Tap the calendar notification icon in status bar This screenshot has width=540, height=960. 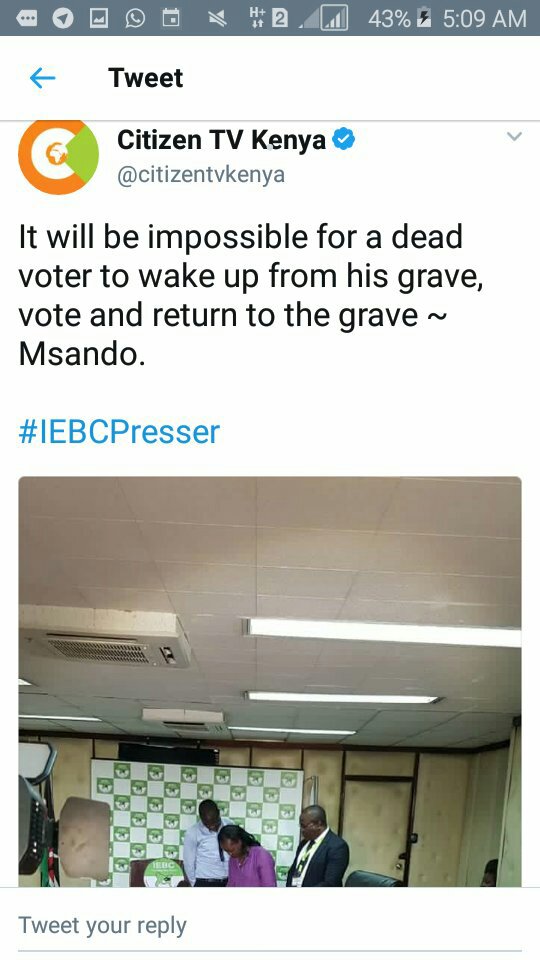pyautogui.click(x=171, y=18)
